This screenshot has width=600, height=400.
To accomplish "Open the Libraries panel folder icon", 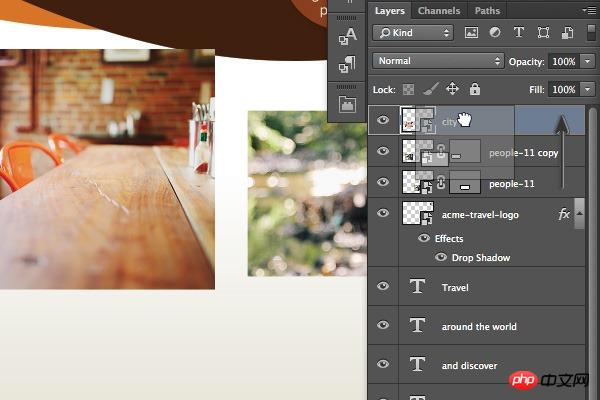I will click(x=347, y=104).
